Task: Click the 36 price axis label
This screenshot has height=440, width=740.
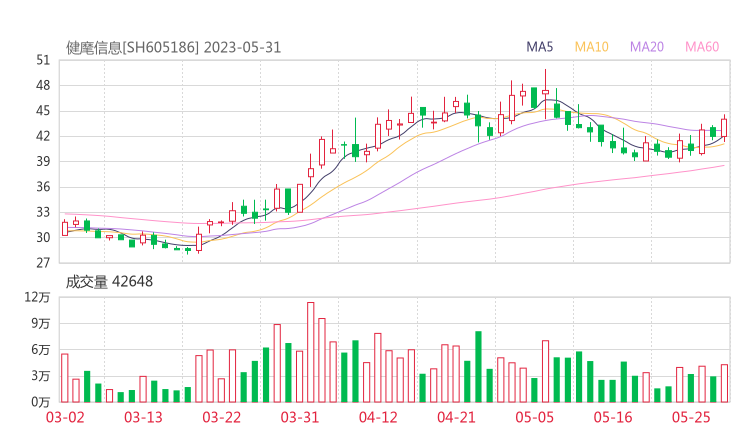Action: [x=43, y=187]
